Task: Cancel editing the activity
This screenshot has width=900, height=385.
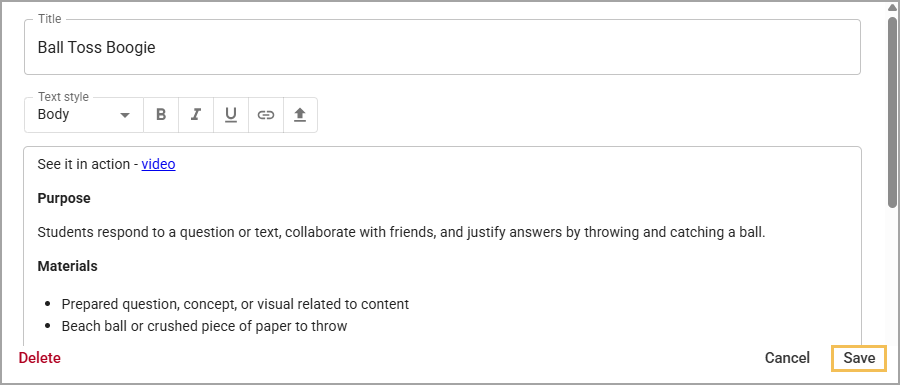Action: 787,358
